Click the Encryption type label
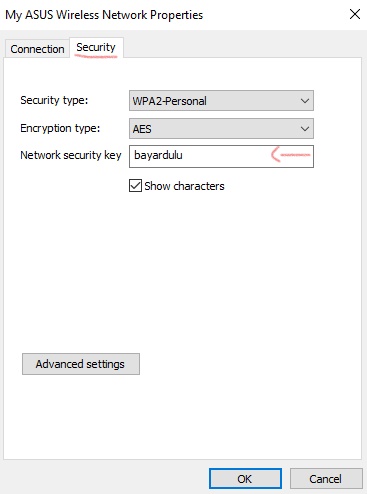 click(60, 128)
